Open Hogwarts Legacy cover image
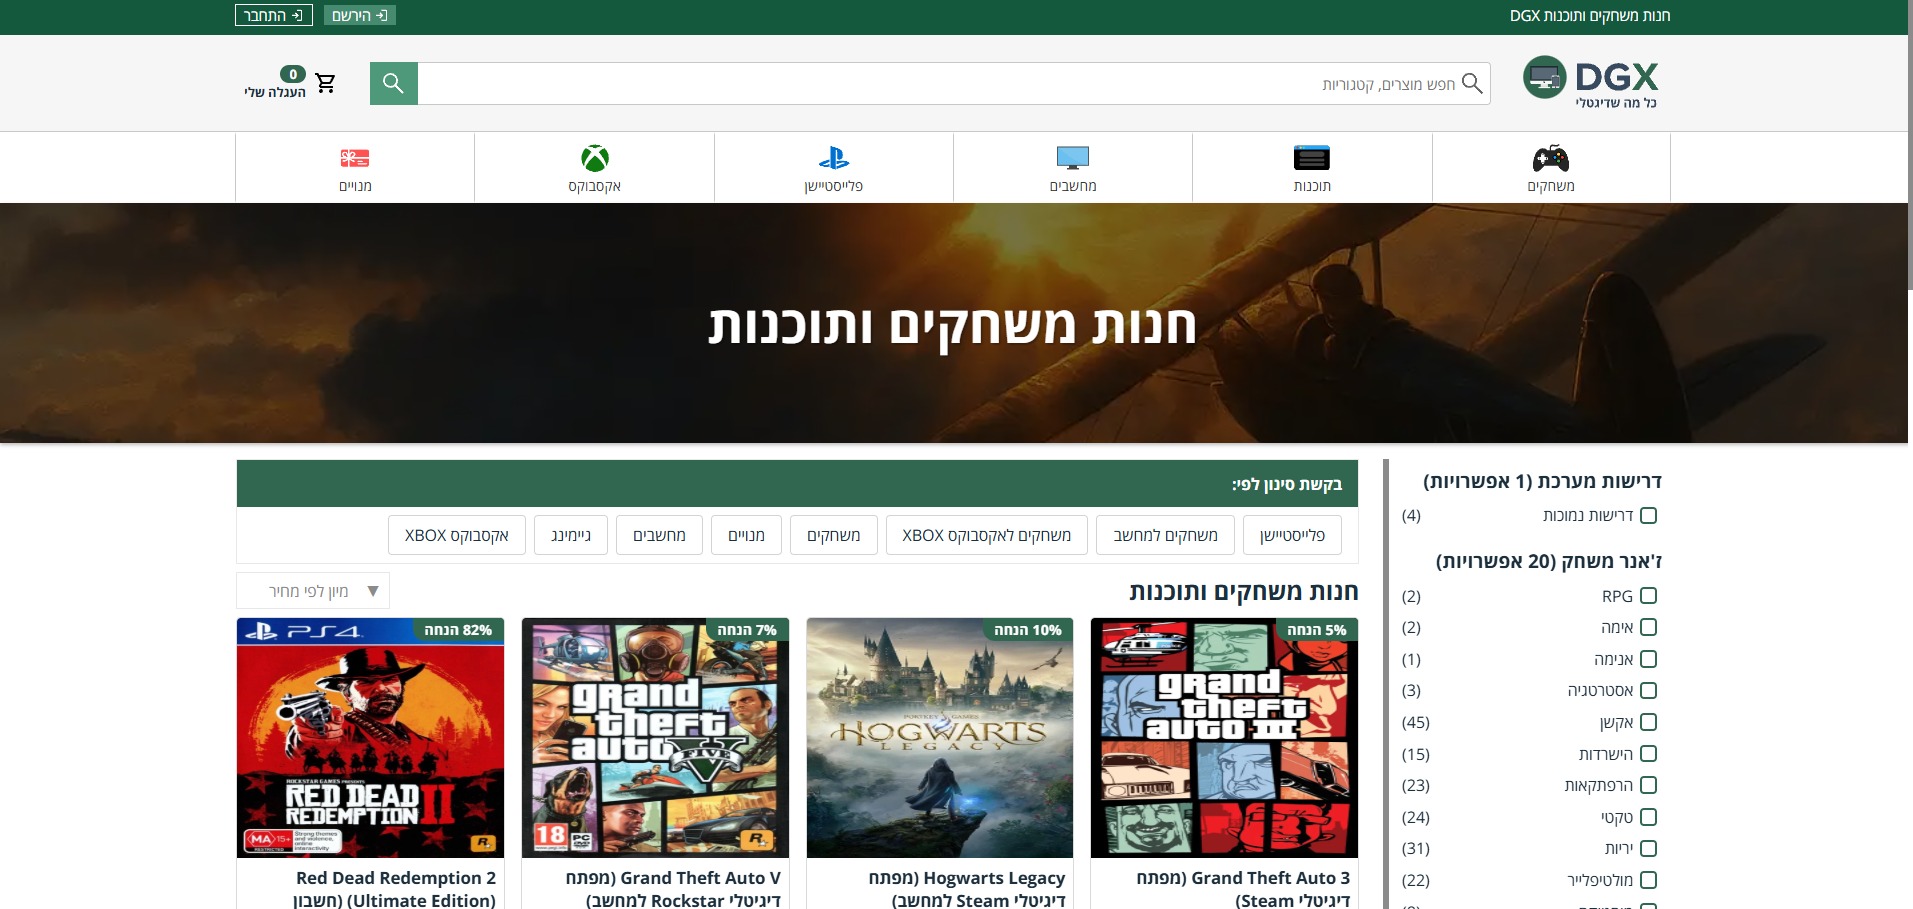Screen dimensions: 1913x909 click(x=940, y=738)
